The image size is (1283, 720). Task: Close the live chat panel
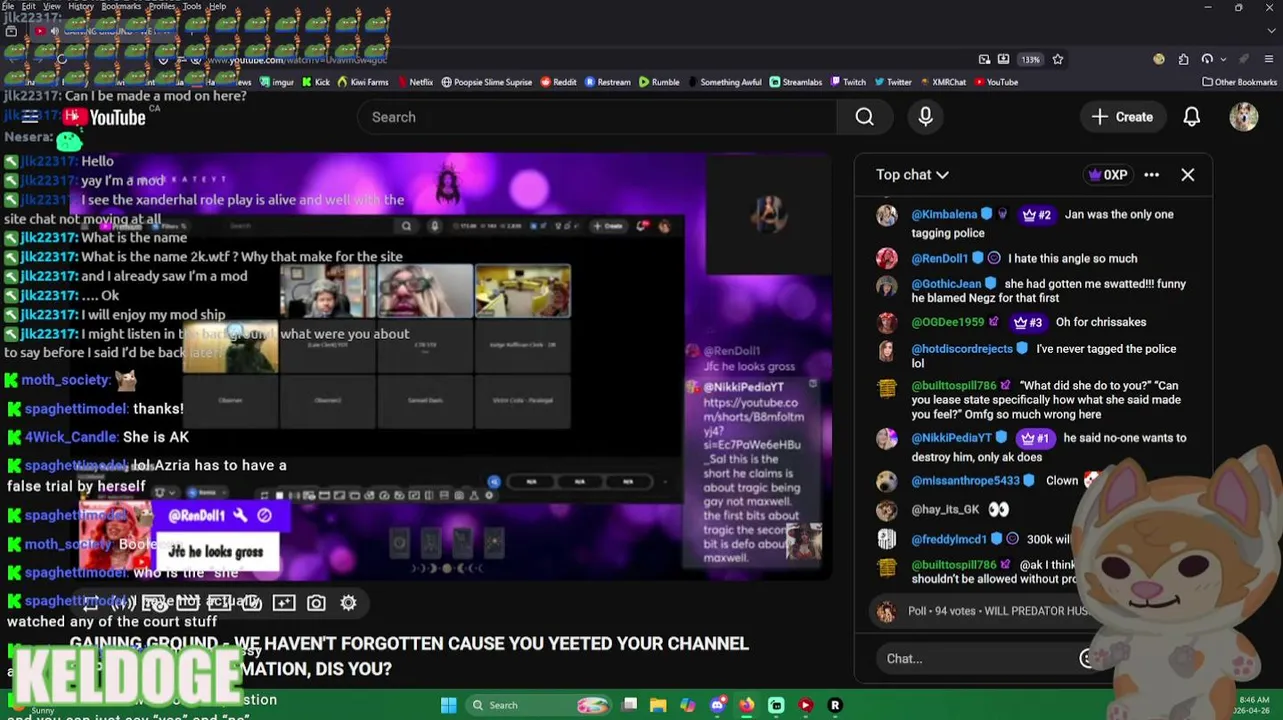(1187, 175)
